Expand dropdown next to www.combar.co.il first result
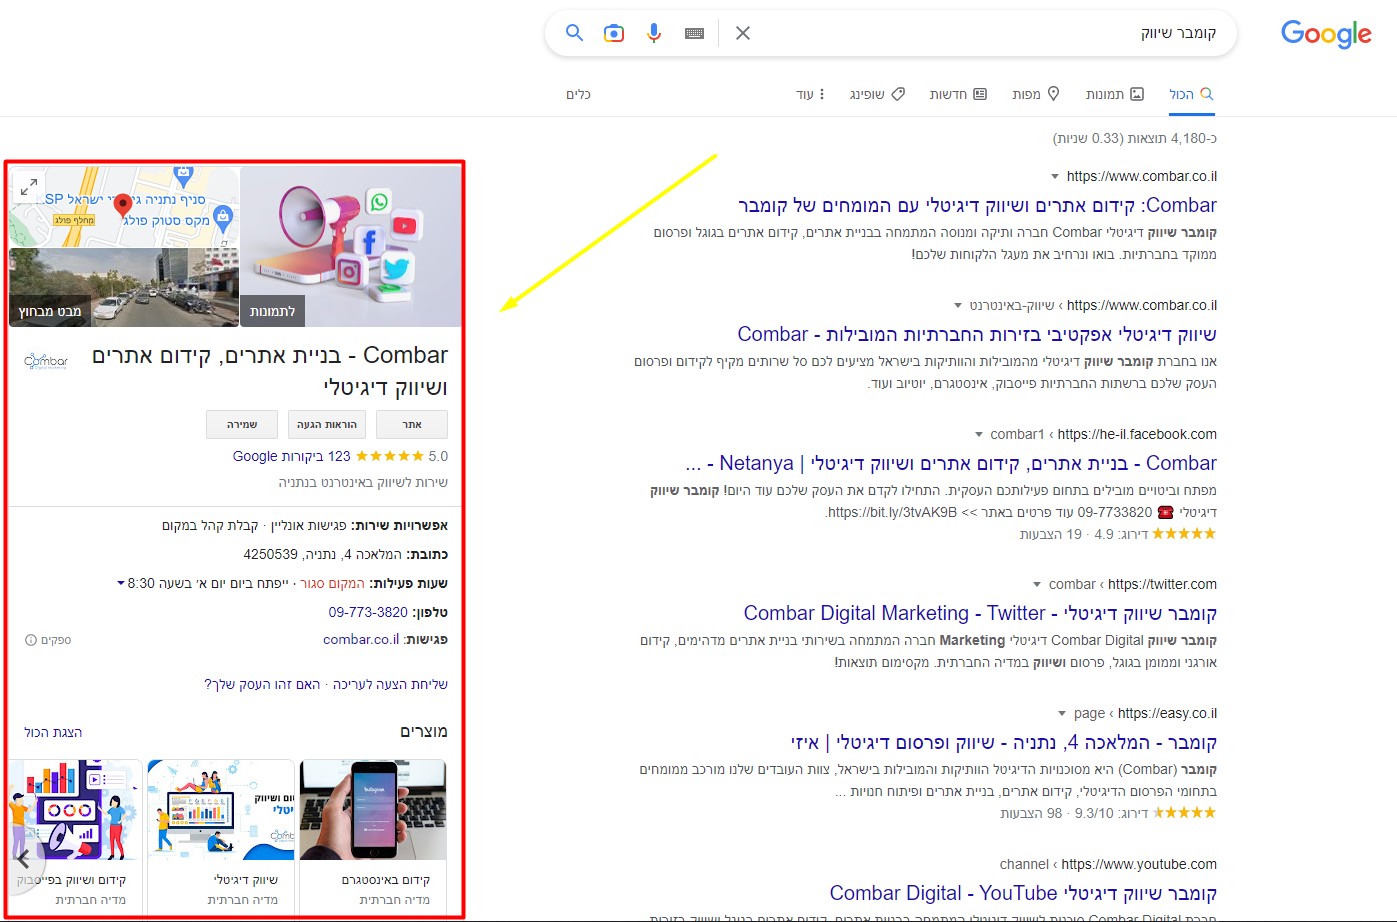The height and width of the screenshot is (922, 1397). click(1055, 177)
